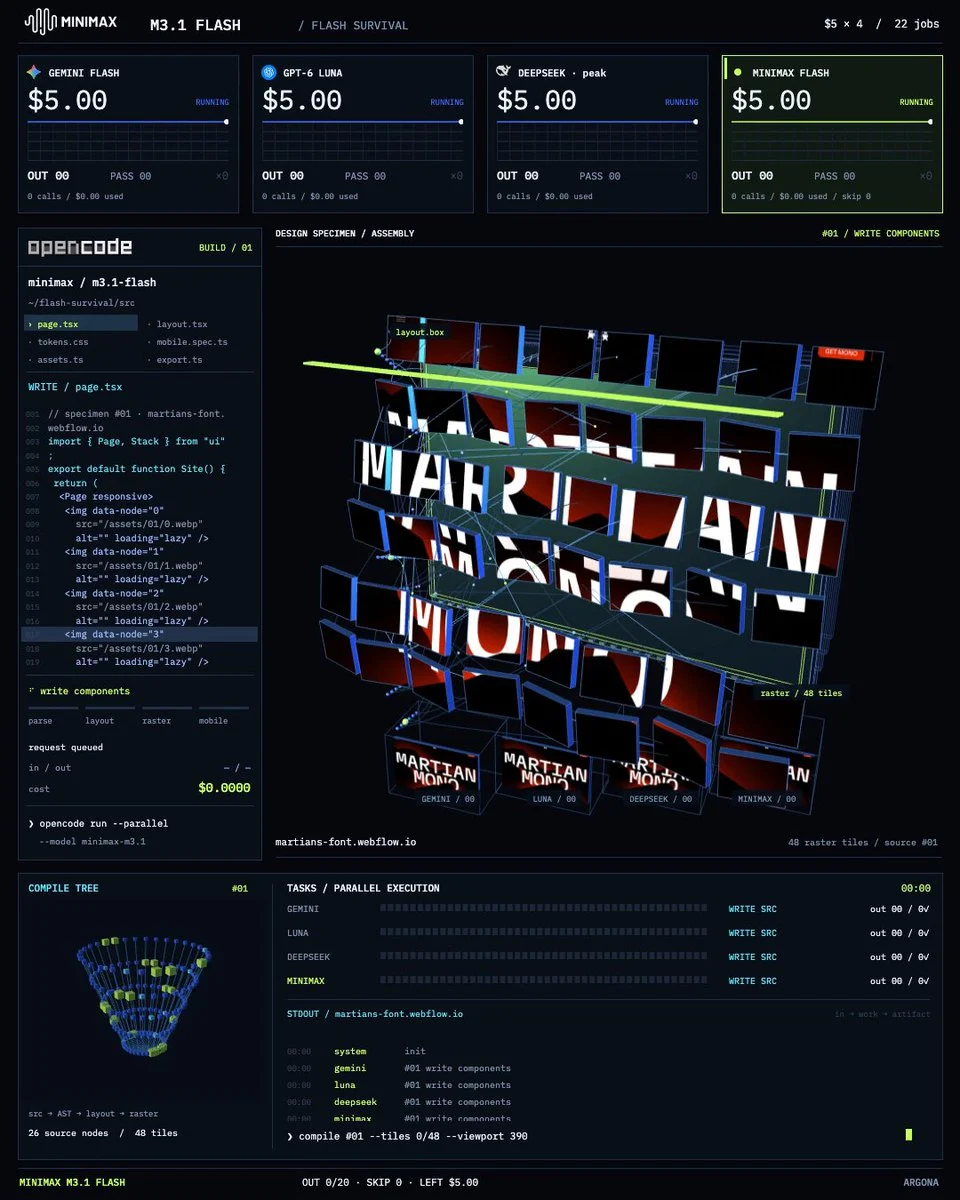This screenshot has height=1200, width=960.
Task: Select the mobile step
Action: (224, 716)
